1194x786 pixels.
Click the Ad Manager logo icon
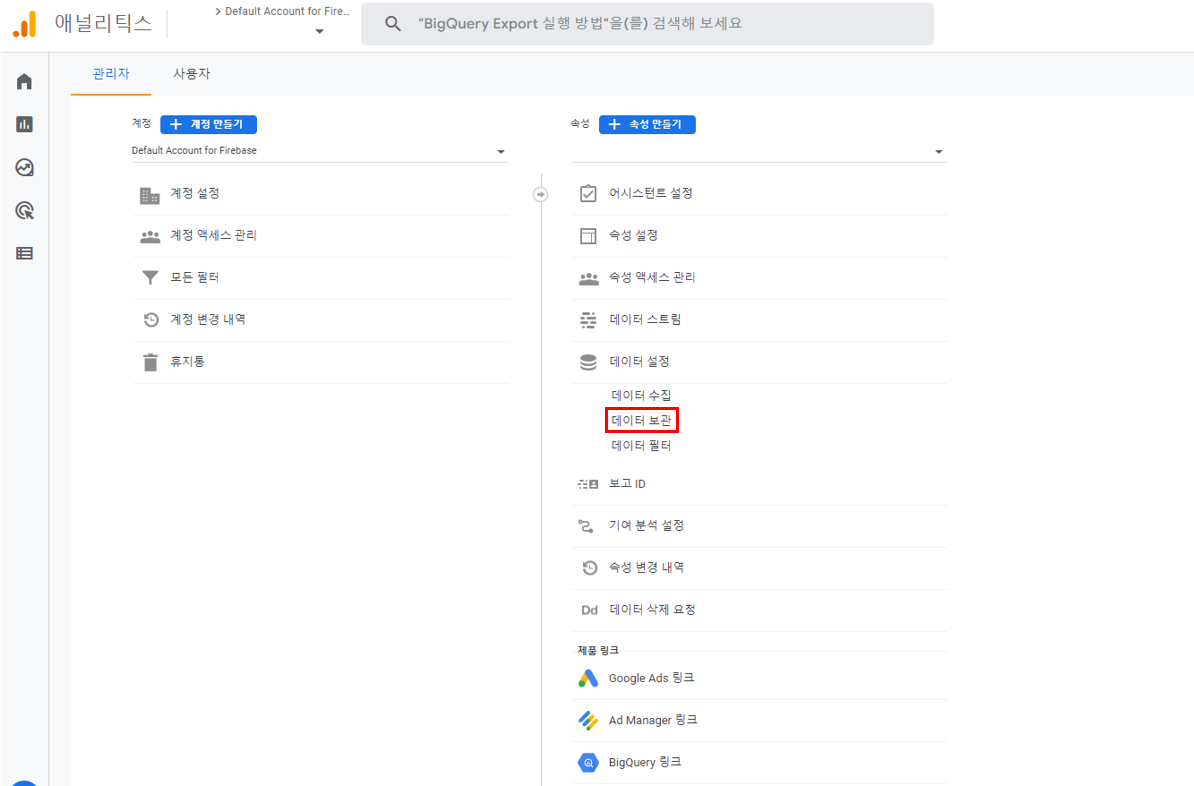588,720
